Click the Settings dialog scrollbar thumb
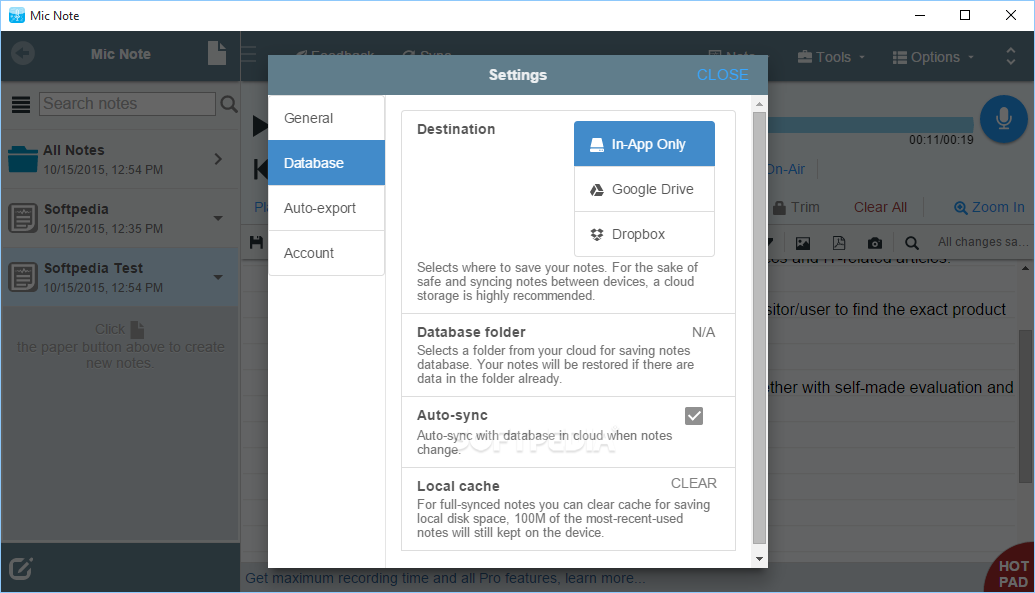Viewport: 1035px width, 593px height. (x=759, y=328)
